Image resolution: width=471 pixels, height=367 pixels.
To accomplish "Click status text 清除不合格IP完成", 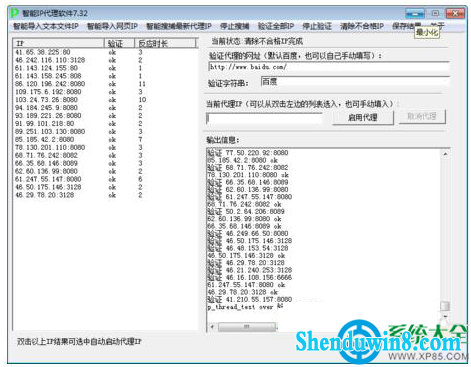I will tap(274, 41).
